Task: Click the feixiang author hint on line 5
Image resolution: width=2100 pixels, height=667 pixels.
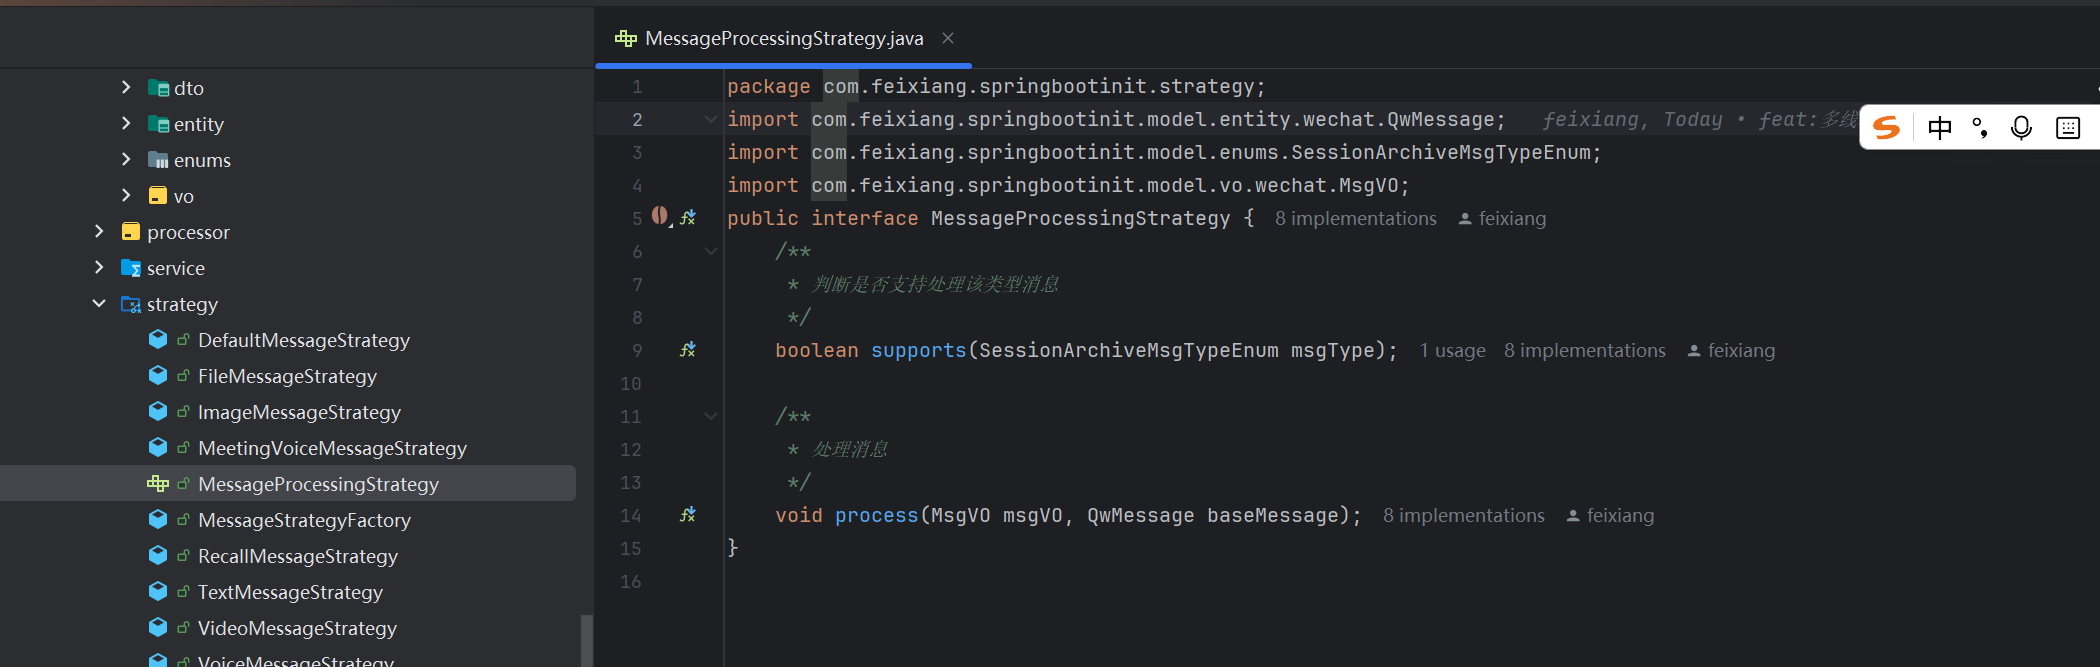Action: pyautogui.click(x=1502, y=218)
